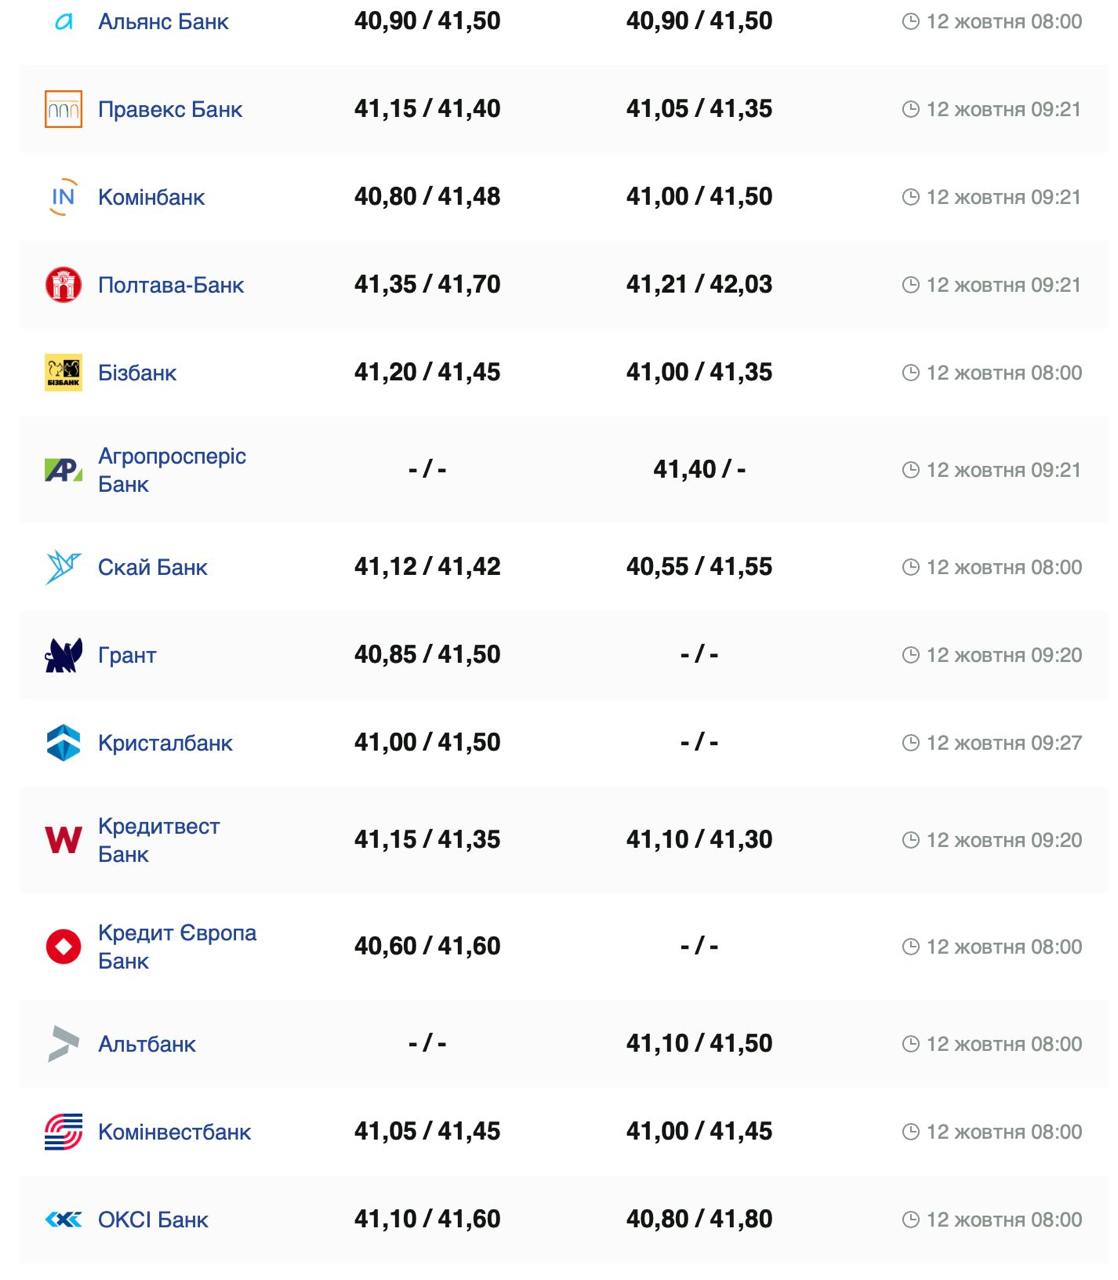Viewport: 1118px width, 1280px height.
Task: Open the Комінвестбанк link
Action: coord(174,1132)
